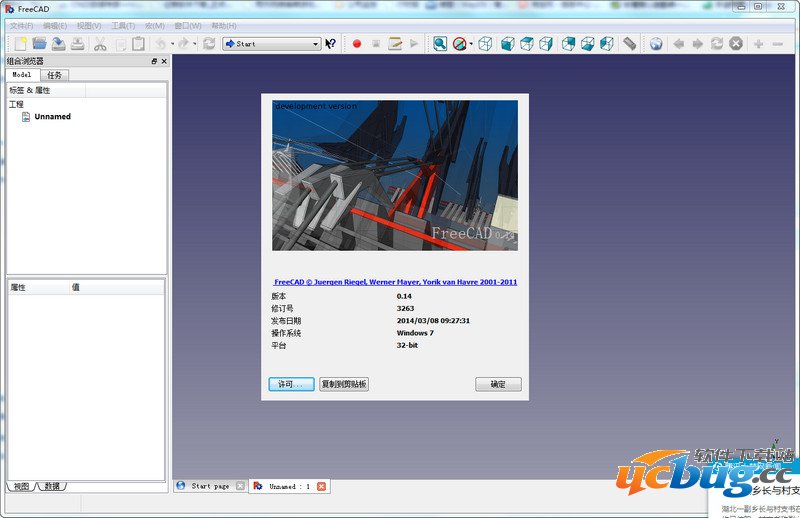The width and height of the screenshot is (800, 518).
Task: Run the macro with the play icon
Action: 414,44
